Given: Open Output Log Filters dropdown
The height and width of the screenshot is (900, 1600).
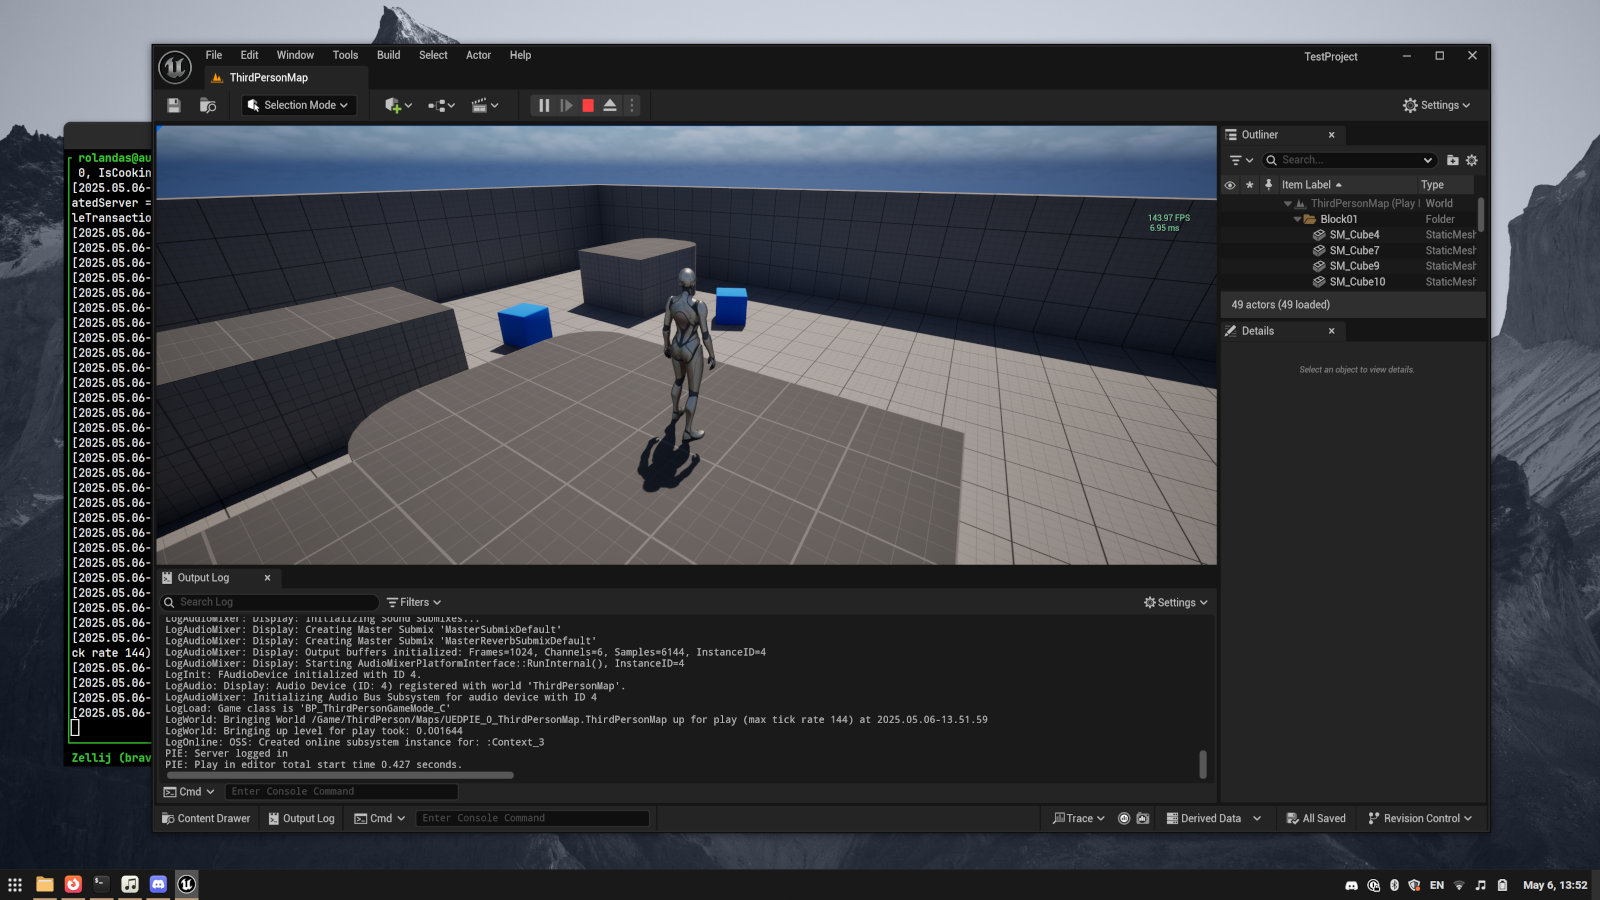Looking at the screenshot, I should click(413, 602).
